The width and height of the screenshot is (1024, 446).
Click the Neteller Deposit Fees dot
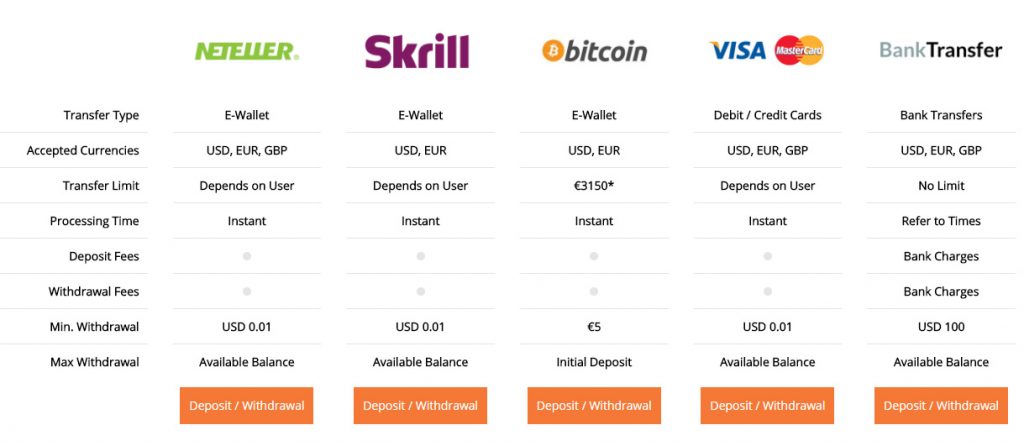pyautogui.click(x=247, y=257)
